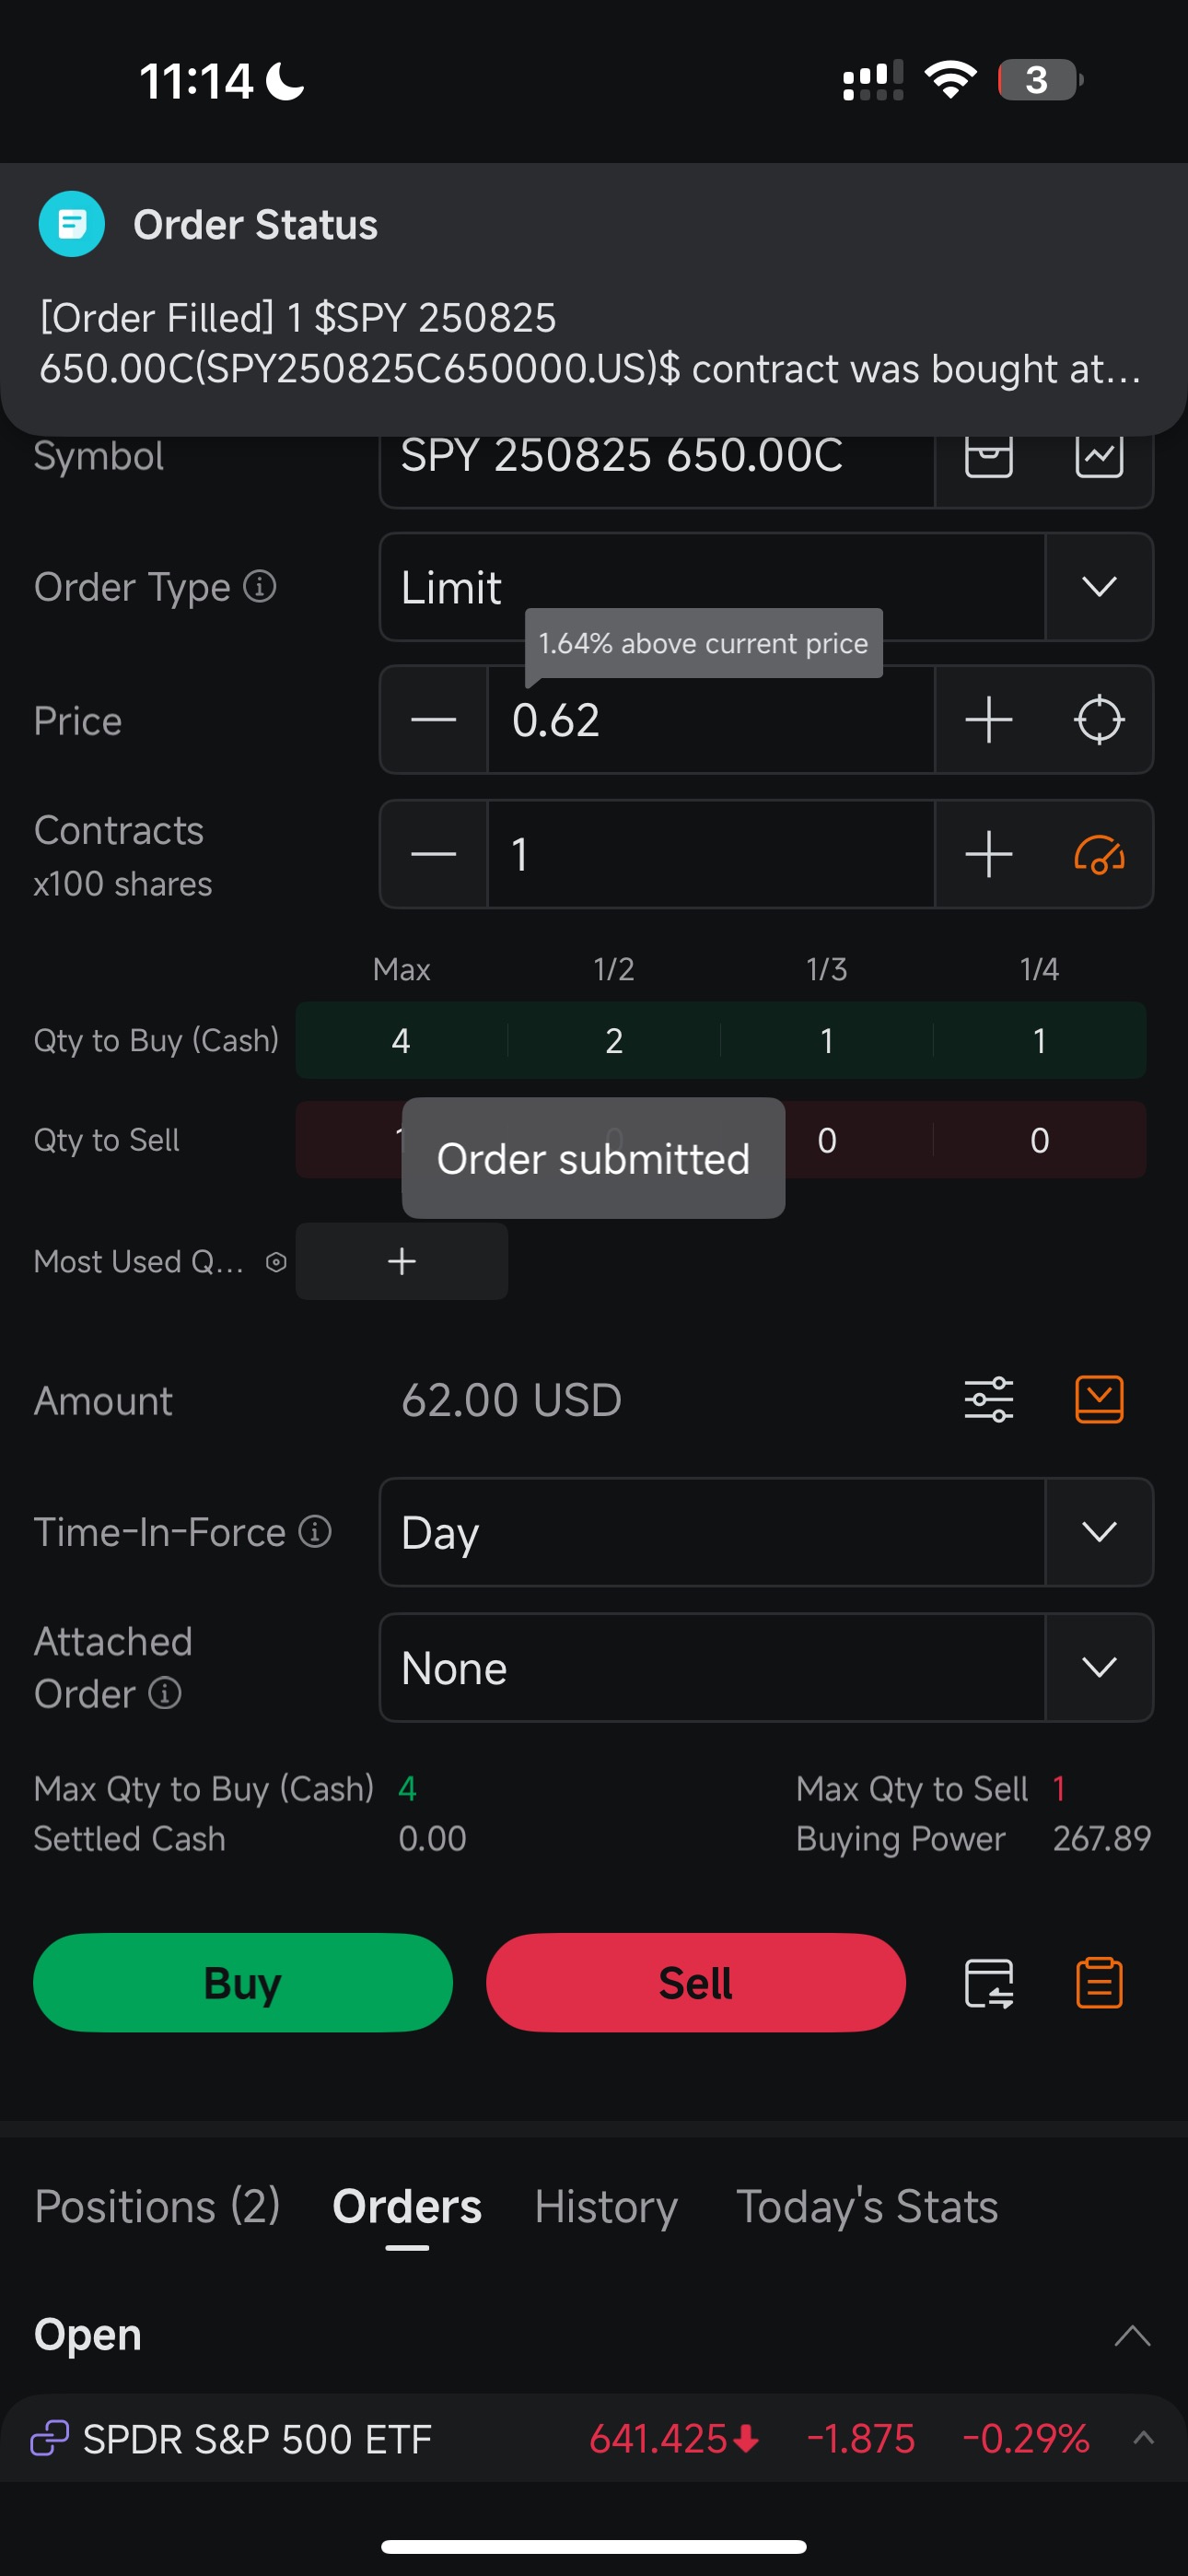
Task: Tap the Time-In-Force info icon
Action: (x=315, y=1531)
